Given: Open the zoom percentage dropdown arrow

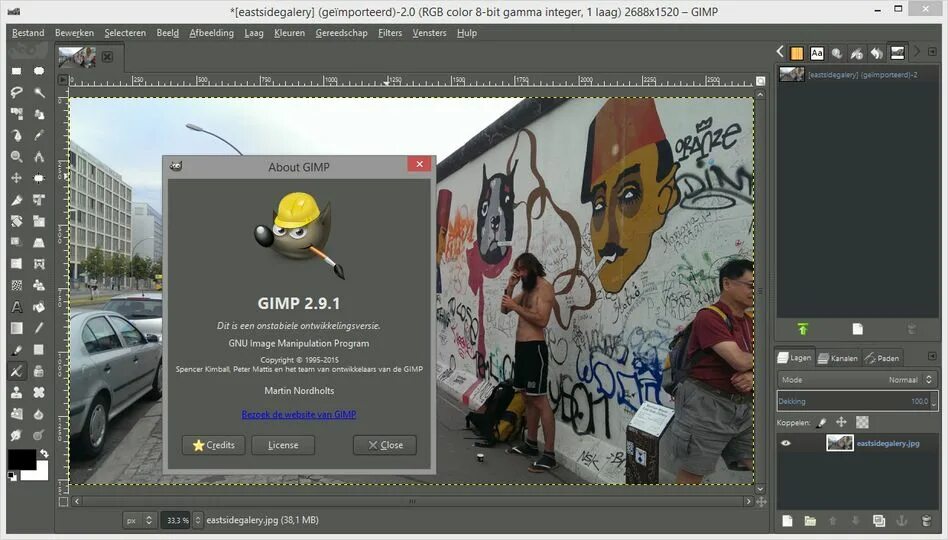Looking at the screenshot, I should [197, 520].
